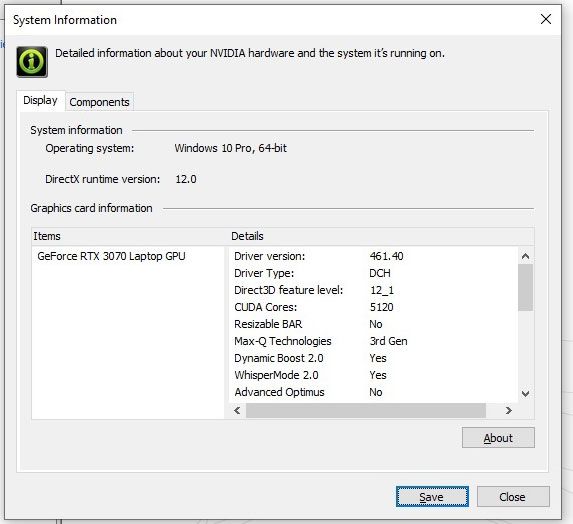Click the details list scroll up arrow

click(x=525, y=256)
